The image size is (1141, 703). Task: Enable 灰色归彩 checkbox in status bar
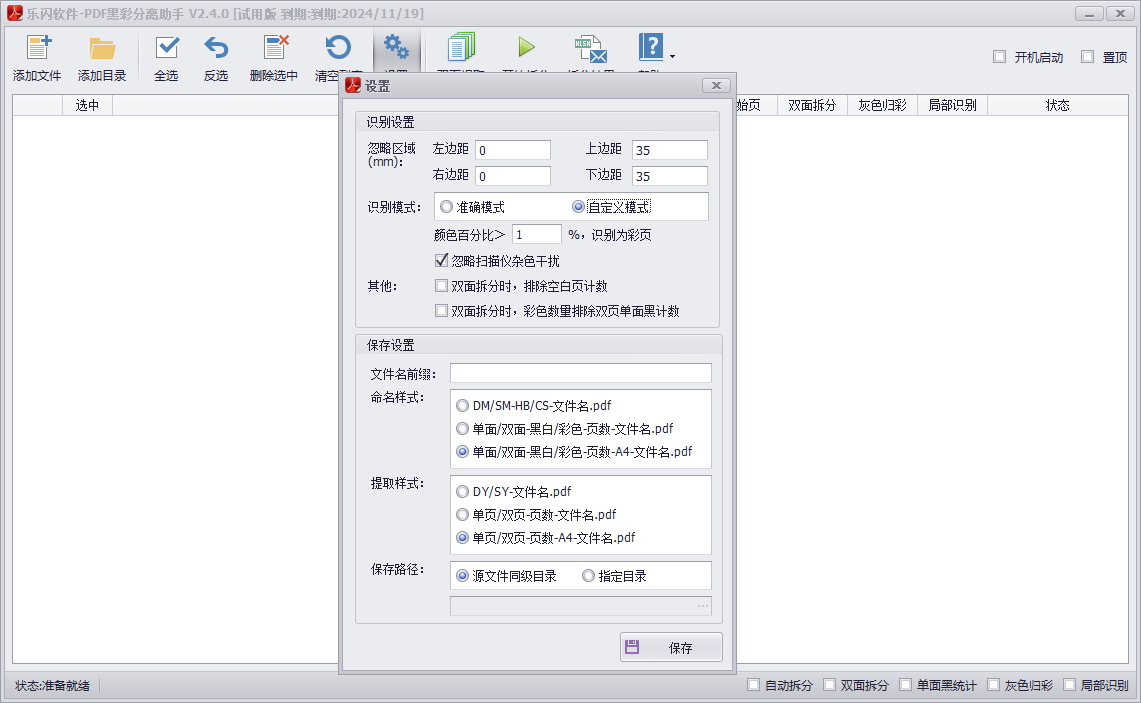pos(993,685)
